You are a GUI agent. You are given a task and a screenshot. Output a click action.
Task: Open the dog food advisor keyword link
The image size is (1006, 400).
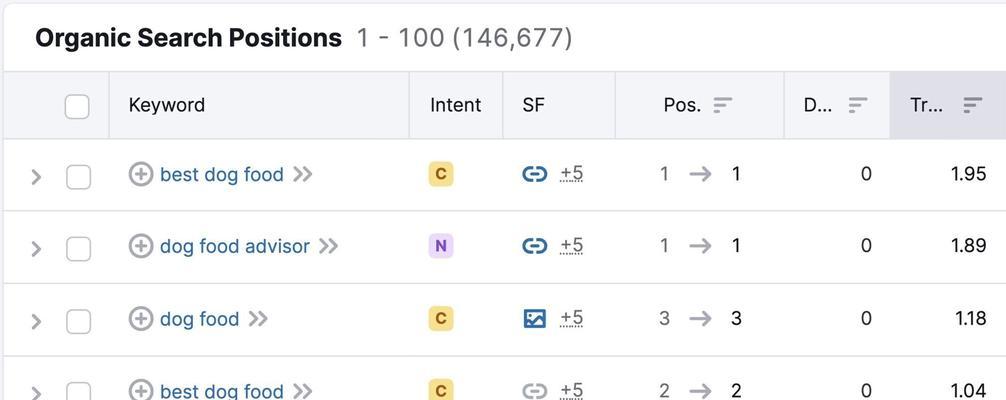coord(235,246)
